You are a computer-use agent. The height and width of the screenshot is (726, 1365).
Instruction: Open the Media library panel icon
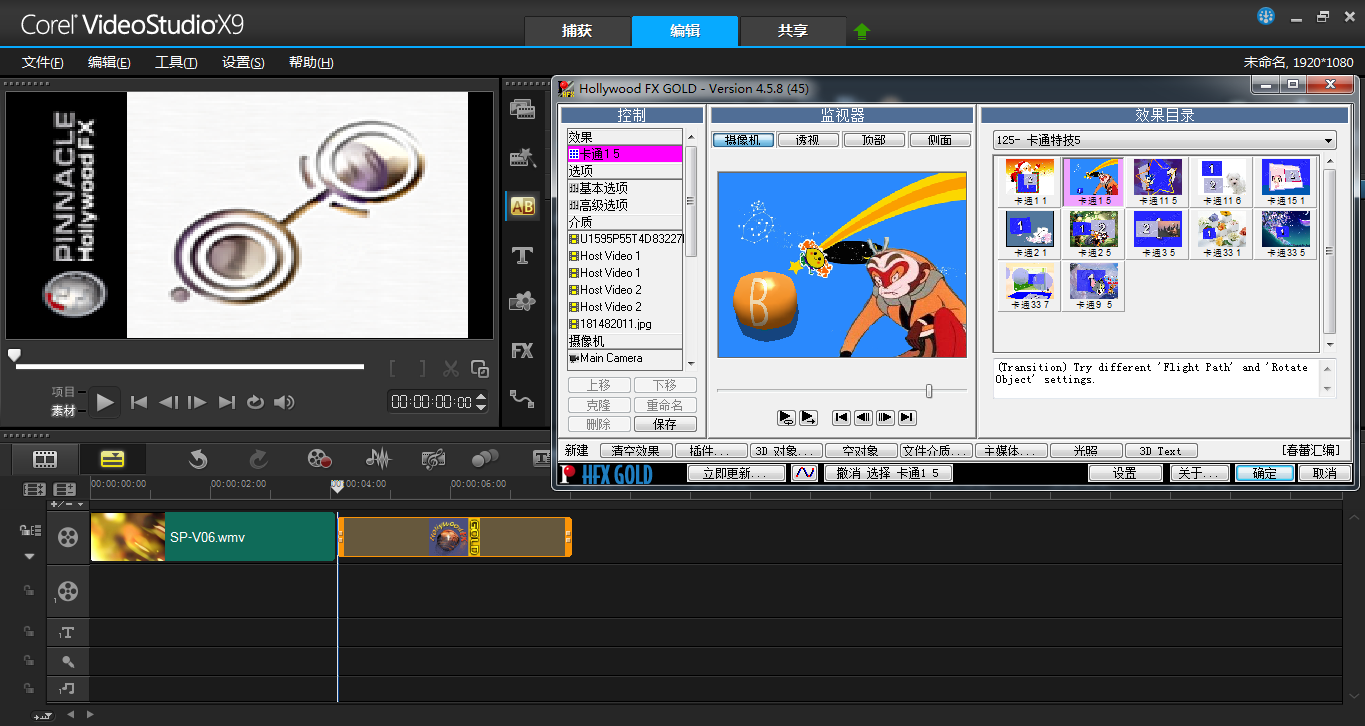tap(522, 109)
